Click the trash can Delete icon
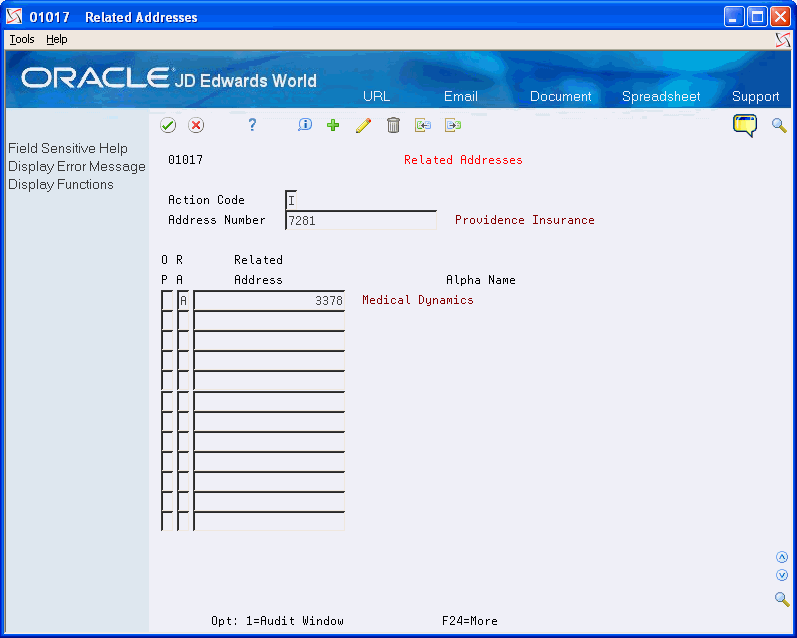Screen dimensions: 797x638 (x=393, y=125)
